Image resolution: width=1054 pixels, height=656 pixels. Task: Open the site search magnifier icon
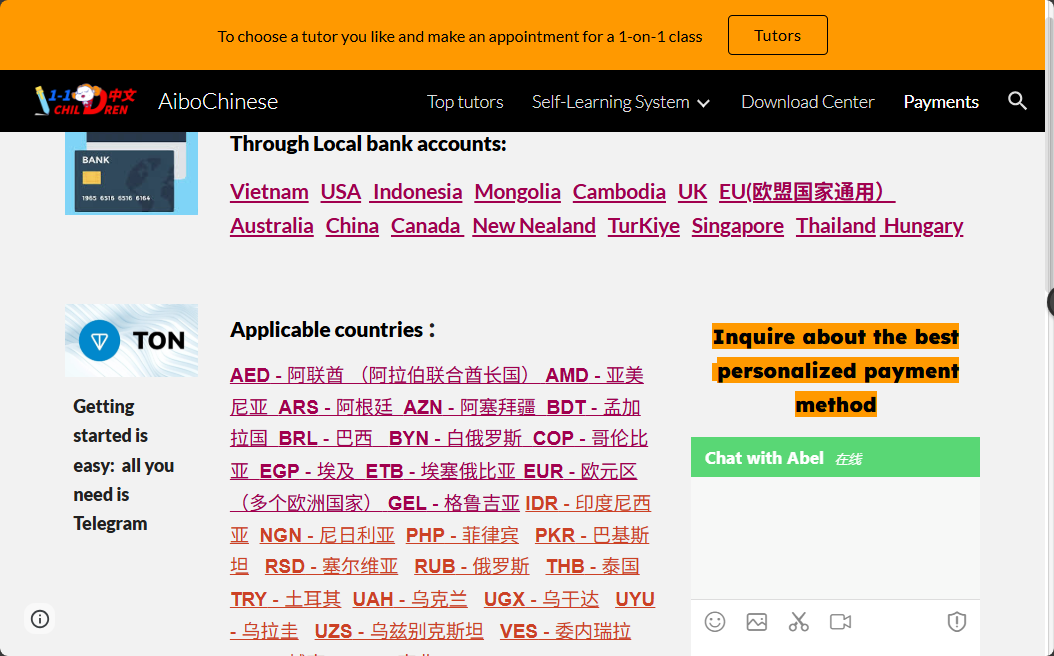(1017, 101)
